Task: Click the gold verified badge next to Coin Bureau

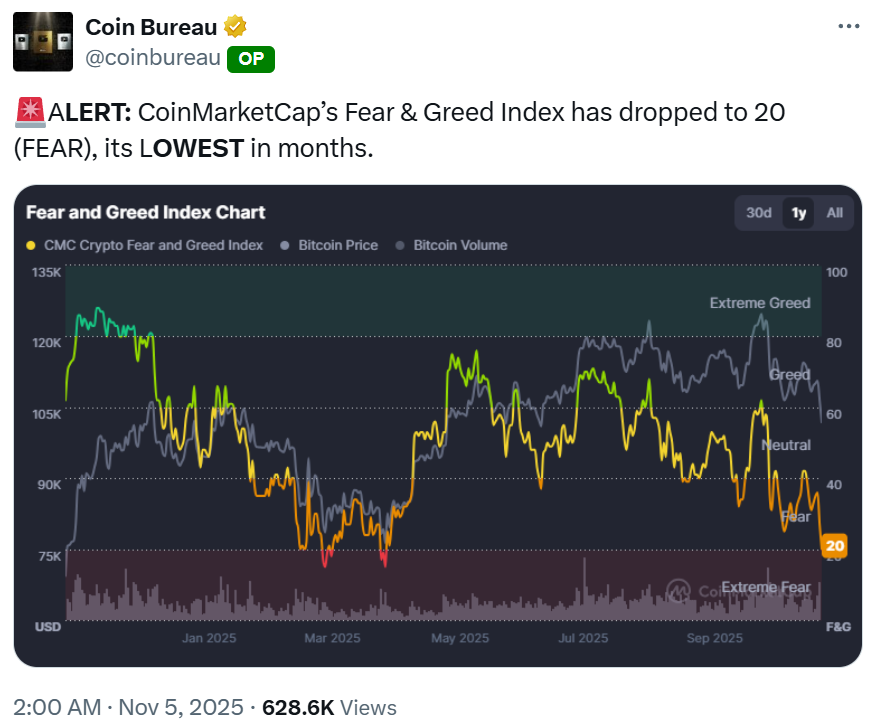Action: coord(234,27)
